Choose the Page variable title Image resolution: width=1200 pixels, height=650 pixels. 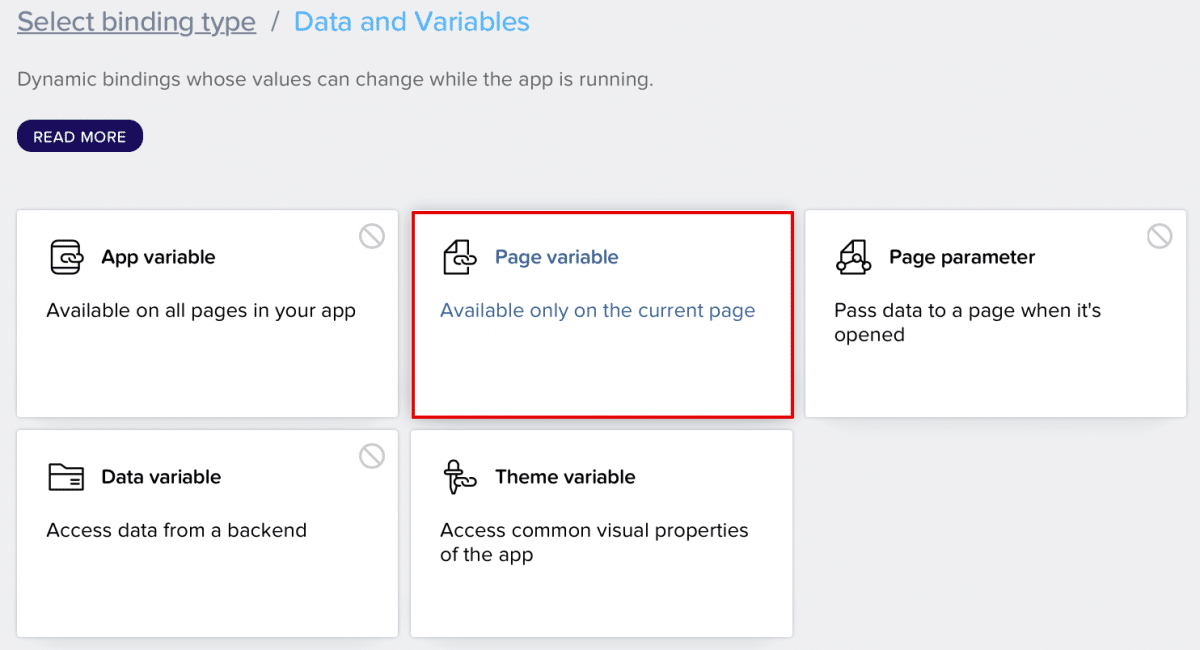pyautogui.click(x=557, y=257)
